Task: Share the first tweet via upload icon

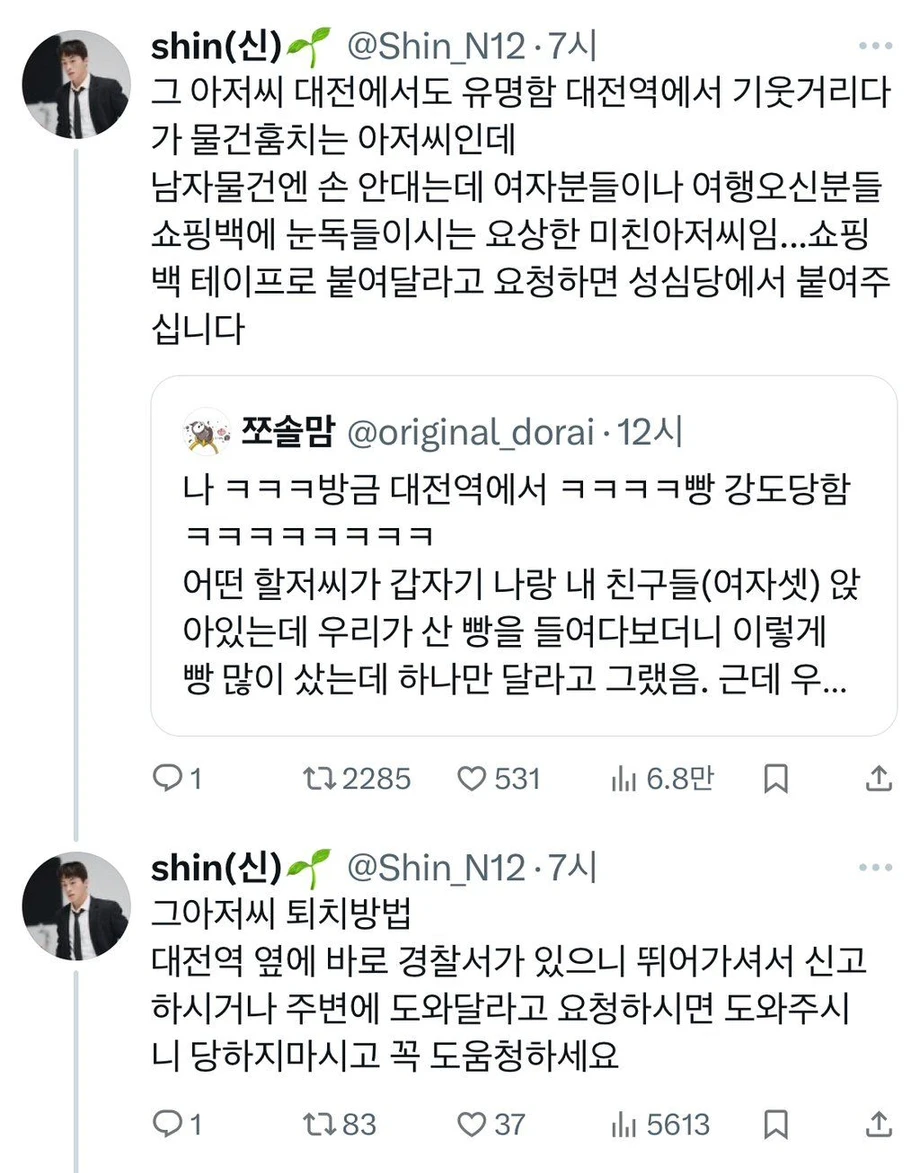Action: [879, 779]
